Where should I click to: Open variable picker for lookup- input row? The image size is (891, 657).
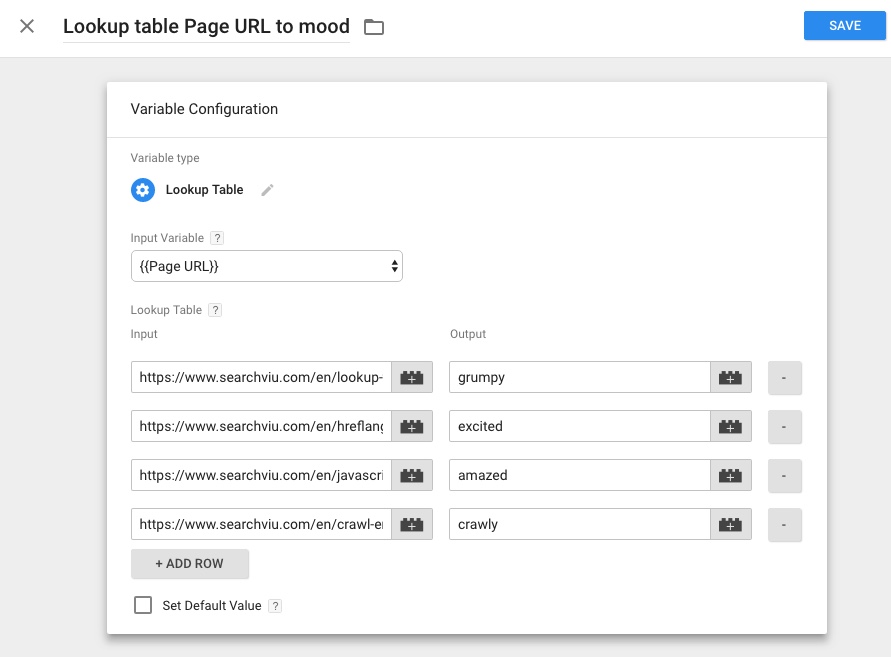[x=412, y=377]
